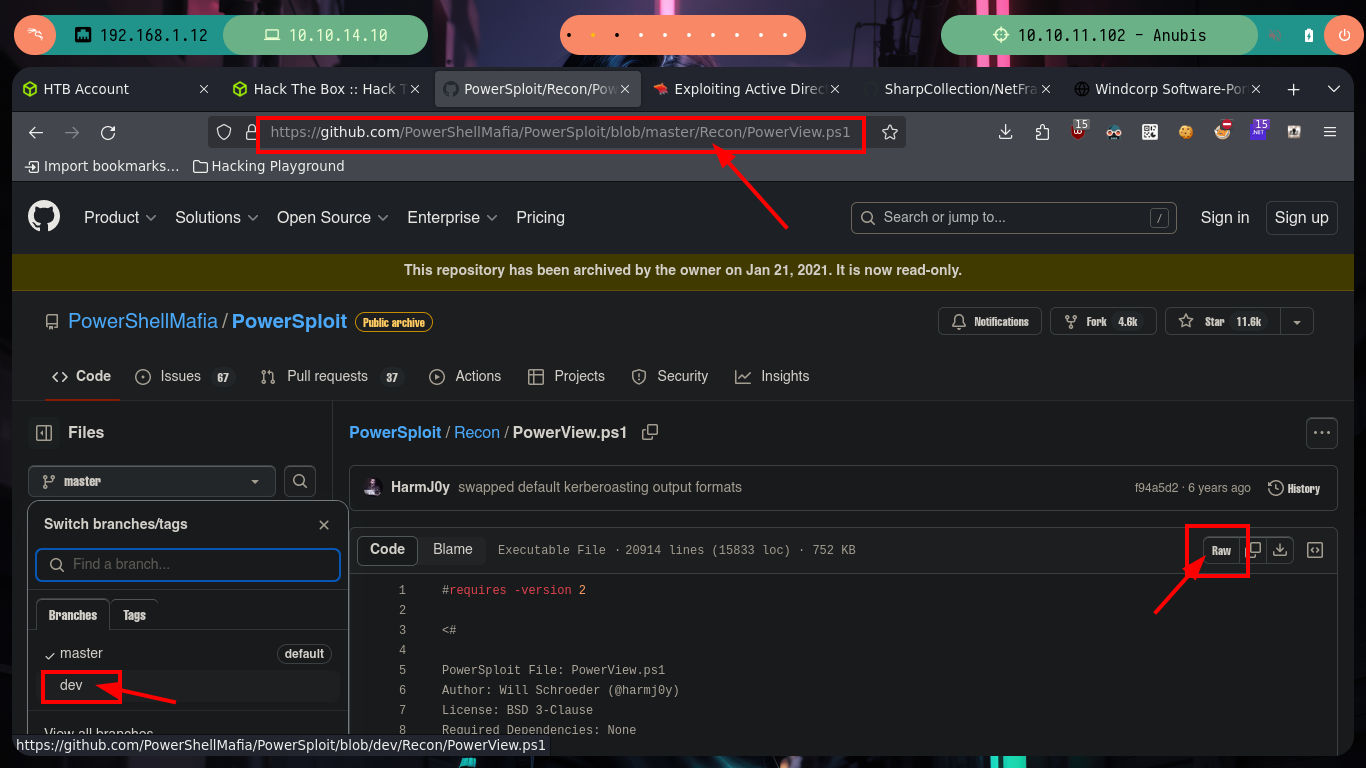This screenshot has width=1366, height=768.
Task: Expand the Enterprise menu
Action: [452, 217]
